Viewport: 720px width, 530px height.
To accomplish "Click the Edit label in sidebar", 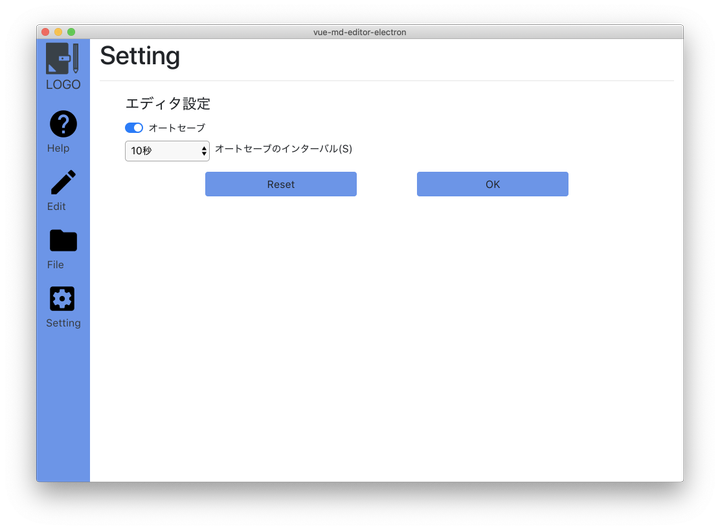I will [56, 207].
